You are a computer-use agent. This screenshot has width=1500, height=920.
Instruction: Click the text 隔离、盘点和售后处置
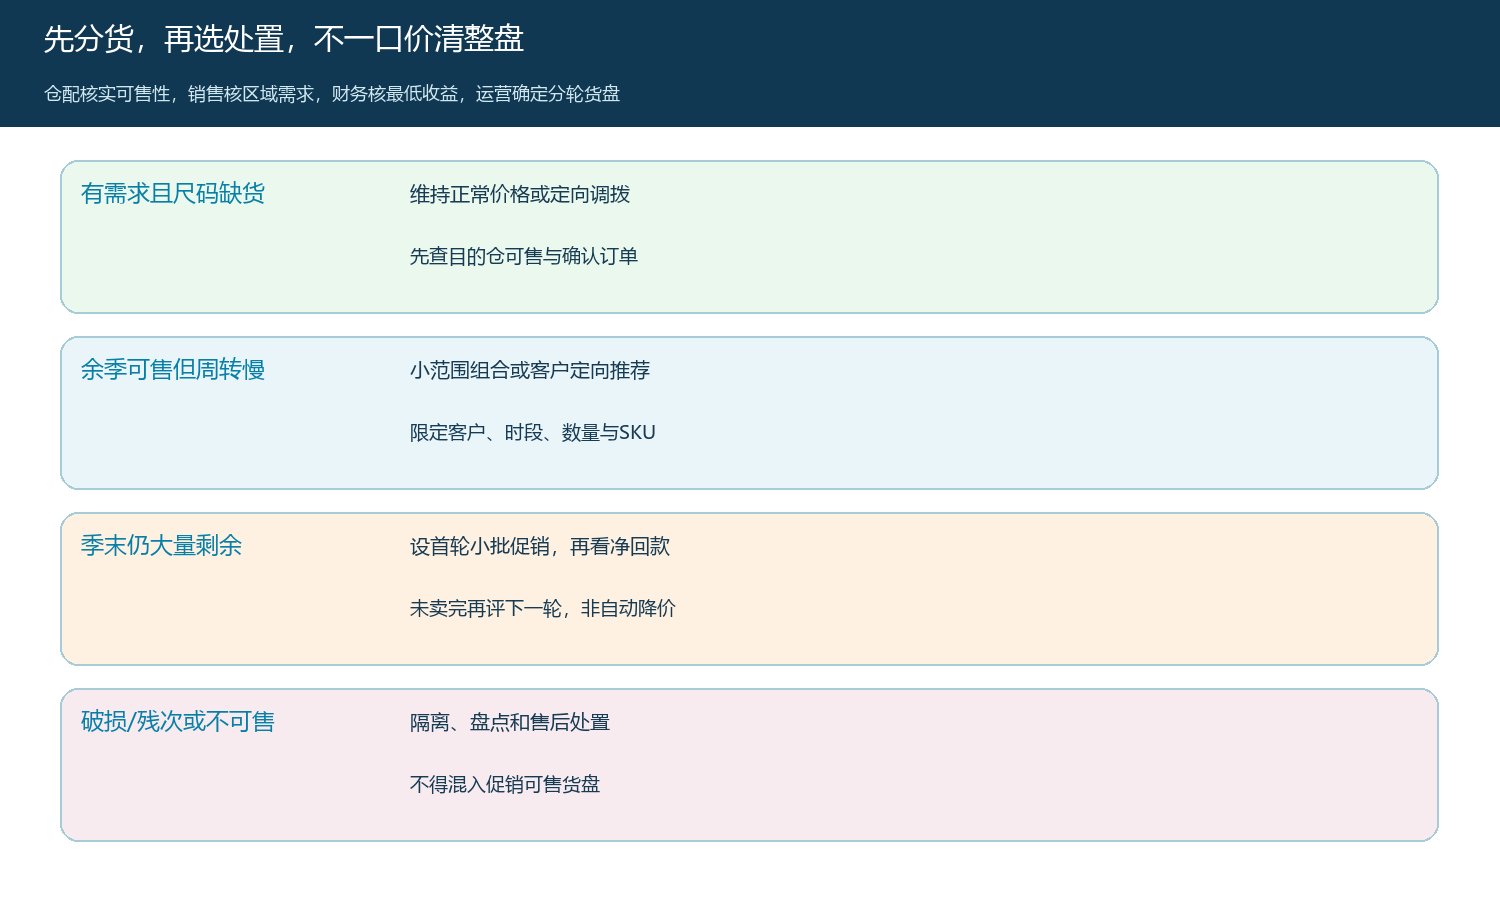510,723
